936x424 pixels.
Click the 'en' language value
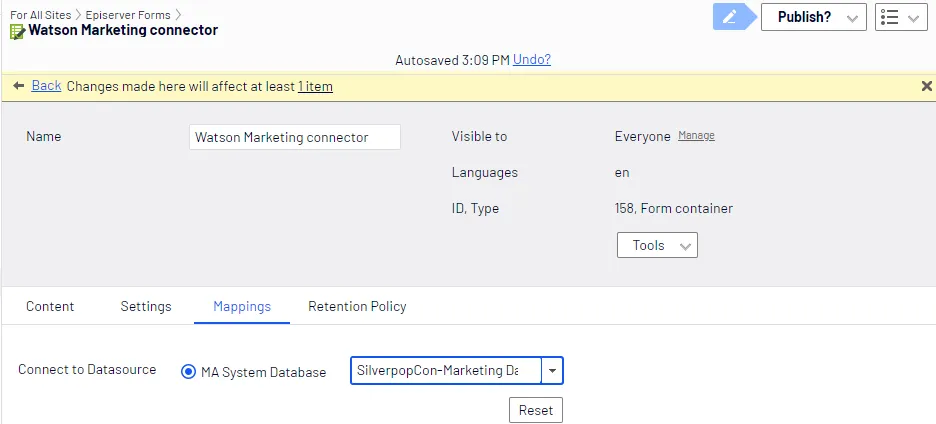(622, 173)
